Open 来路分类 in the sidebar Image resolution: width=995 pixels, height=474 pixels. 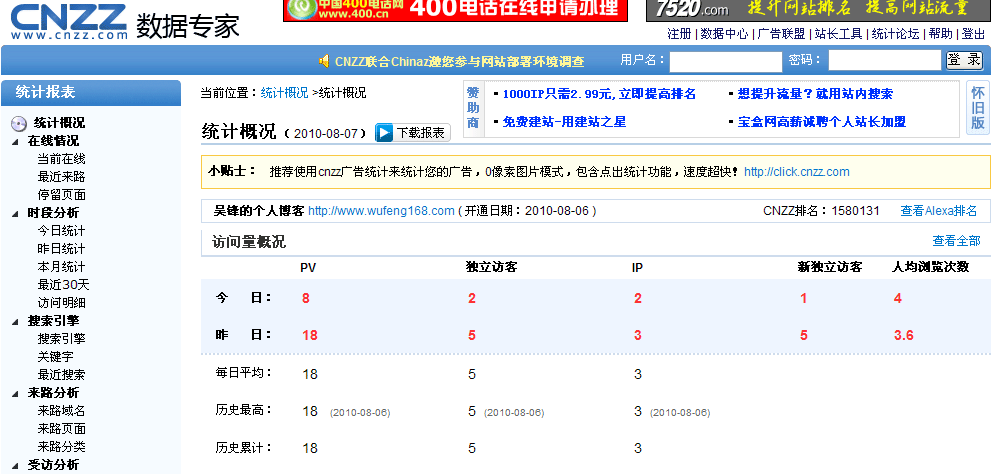[61, 447]
